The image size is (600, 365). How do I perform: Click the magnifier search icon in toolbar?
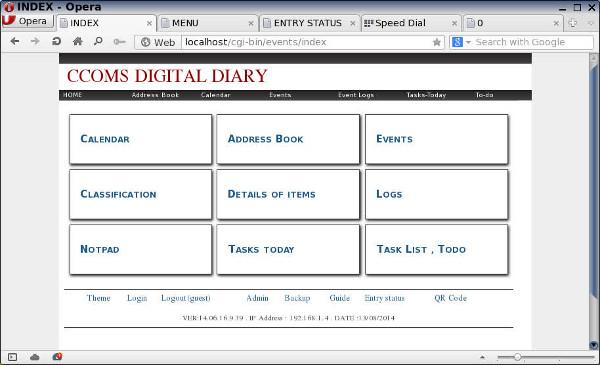[98, 41]
